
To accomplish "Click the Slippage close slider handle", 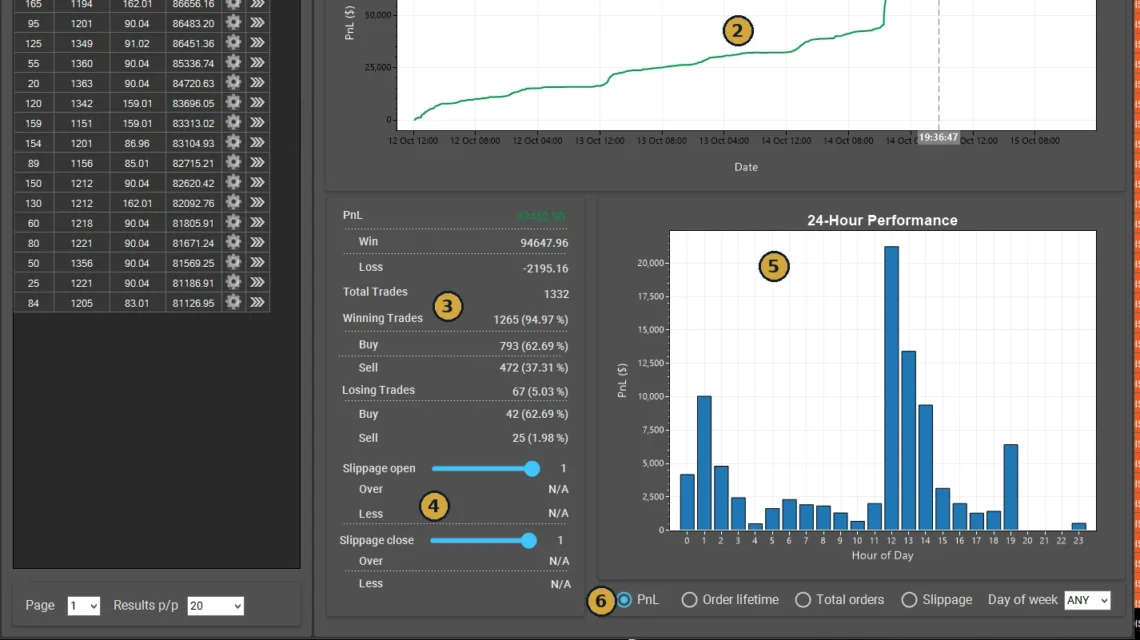I will pos(529,540).
